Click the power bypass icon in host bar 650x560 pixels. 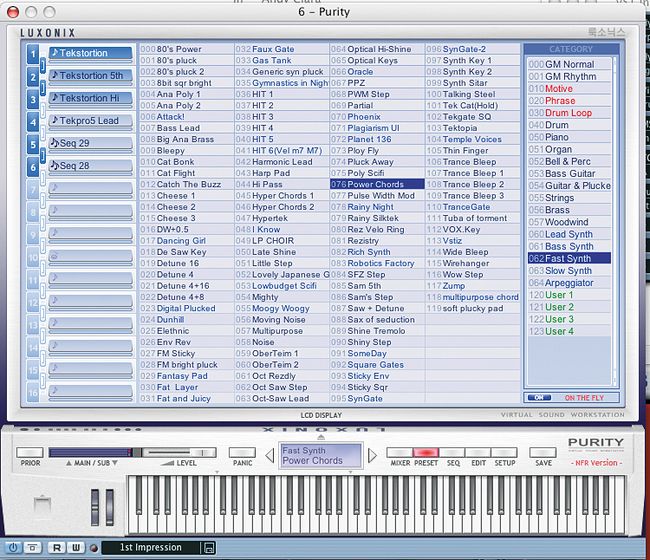13,548
